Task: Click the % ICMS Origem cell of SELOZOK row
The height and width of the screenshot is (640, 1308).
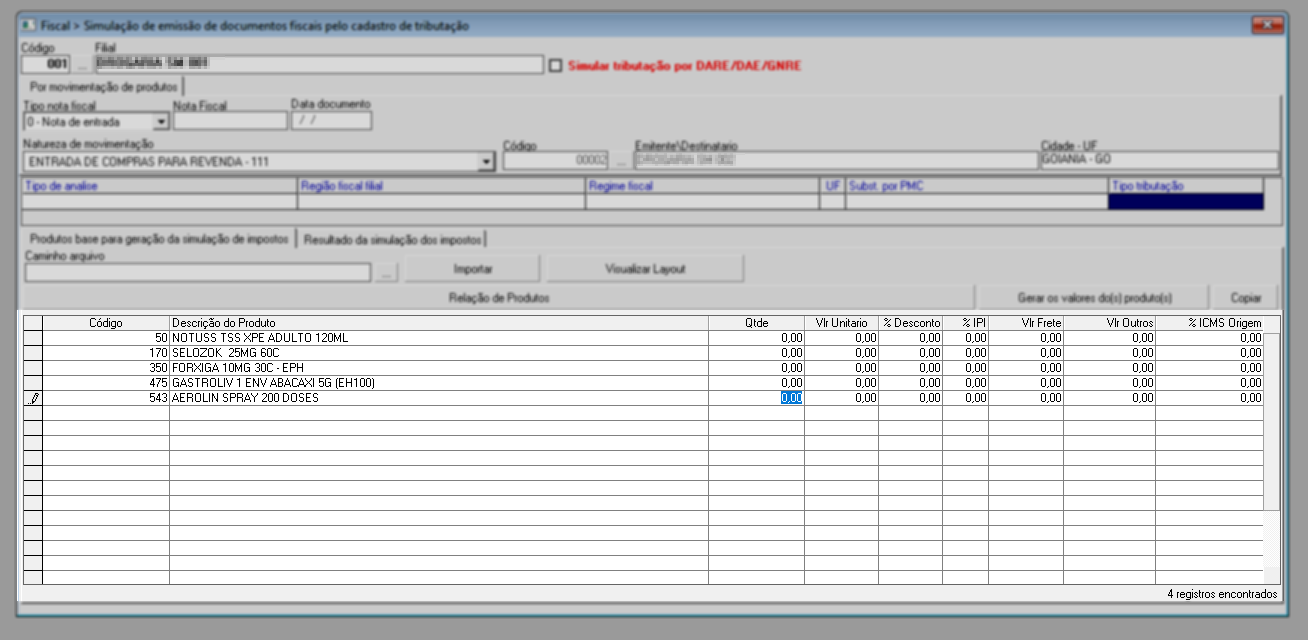Action: pyautogui.click(x=1209, y=353)
